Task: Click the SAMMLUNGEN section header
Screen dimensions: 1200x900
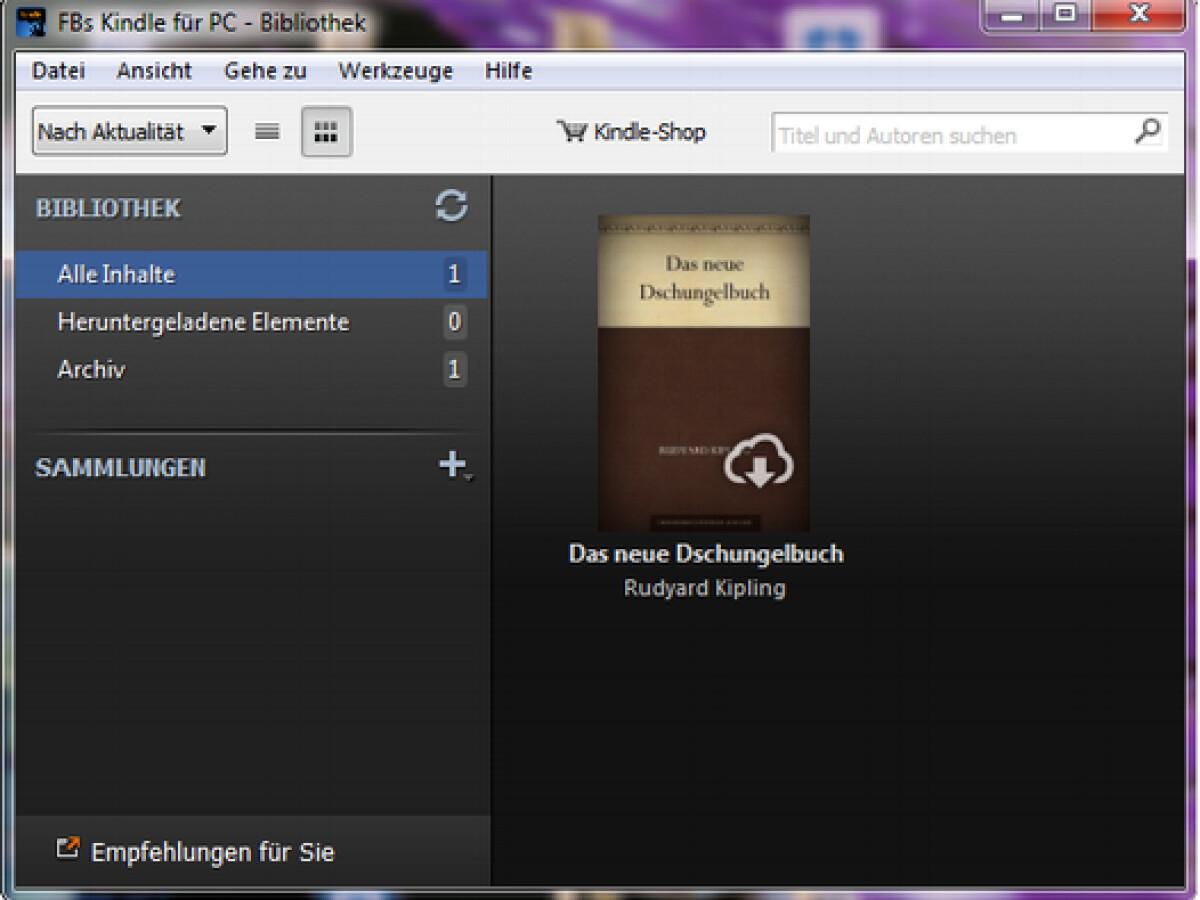Action: tap(120, 468)
